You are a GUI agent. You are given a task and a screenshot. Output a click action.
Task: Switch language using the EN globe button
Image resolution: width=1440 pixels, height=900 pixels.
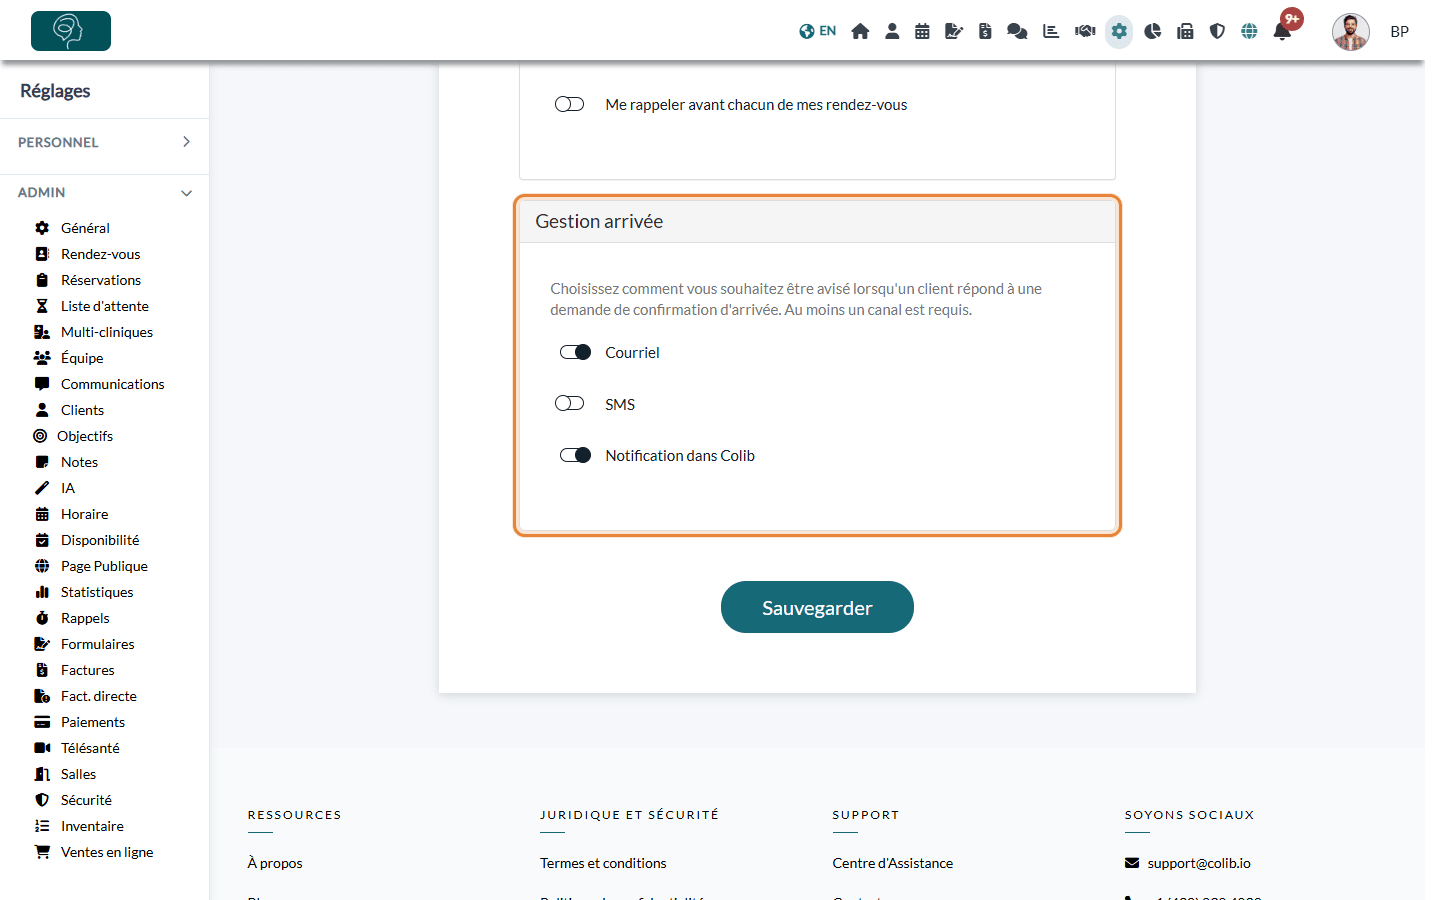point(817,31)
